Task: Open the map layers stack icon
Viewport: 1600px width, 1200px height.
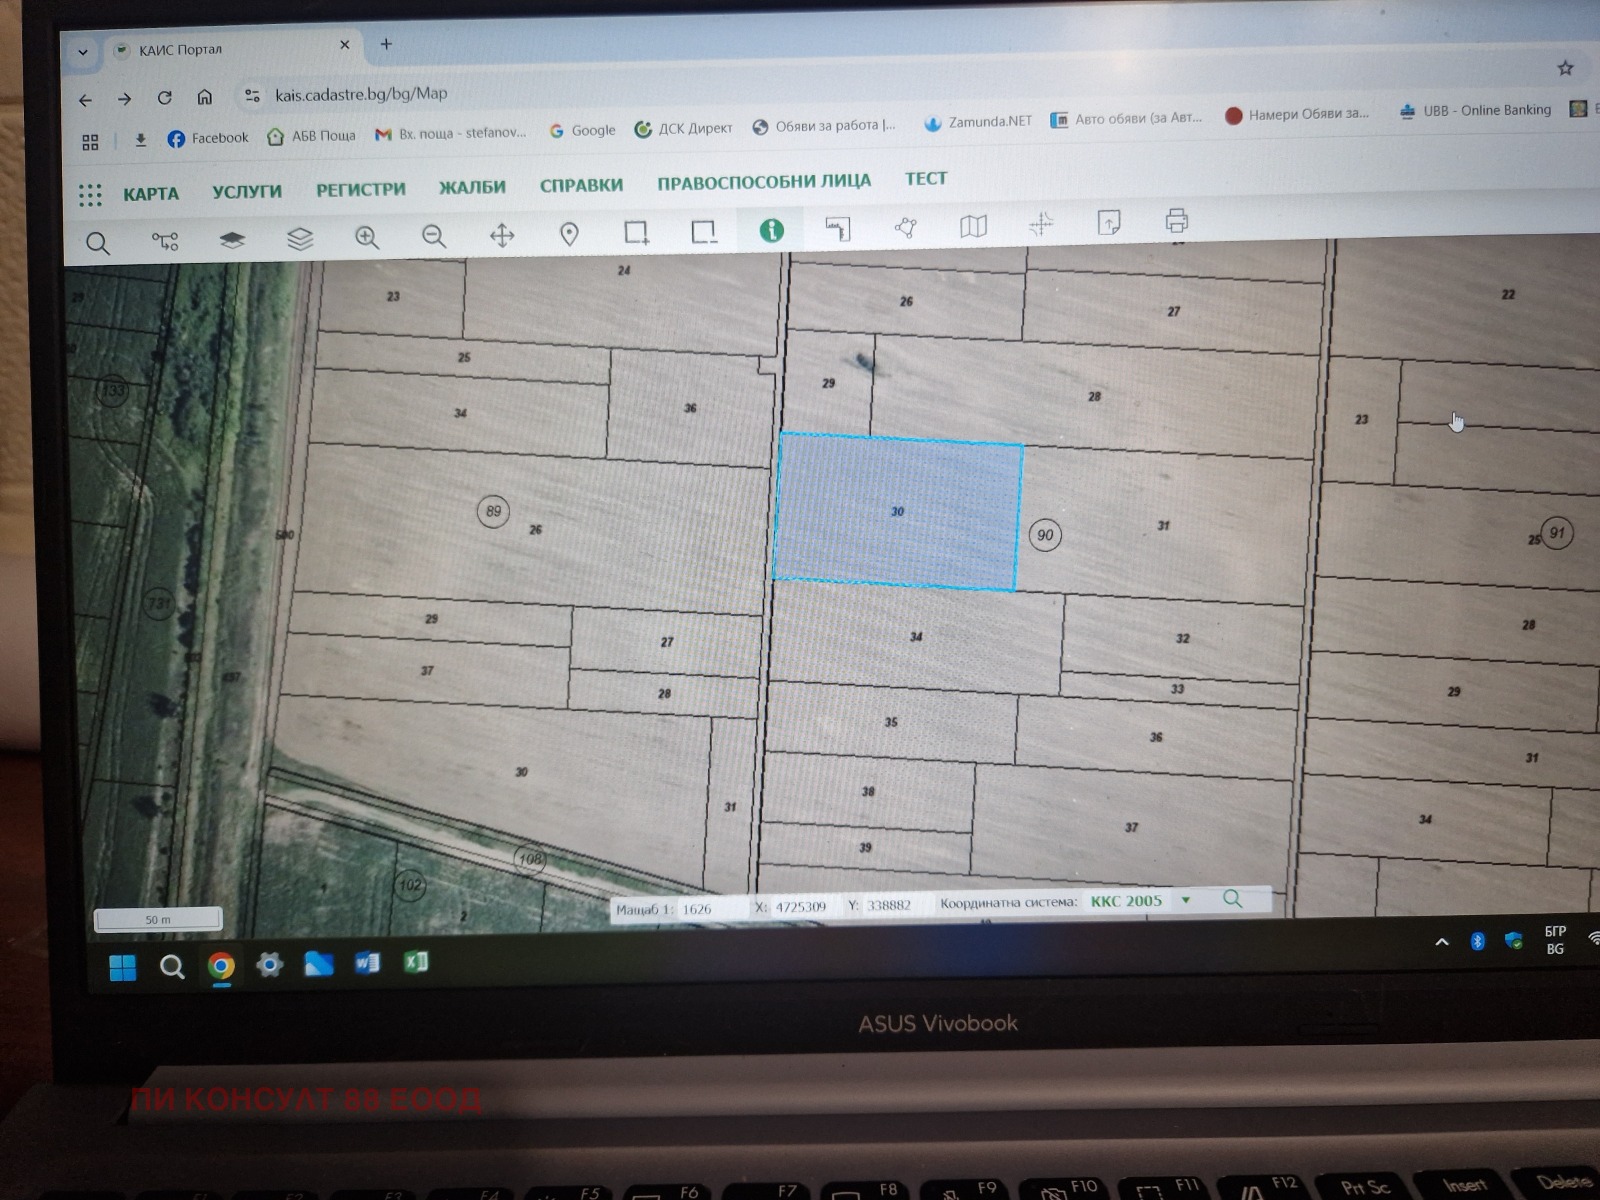Action: [x=300, y=239]
